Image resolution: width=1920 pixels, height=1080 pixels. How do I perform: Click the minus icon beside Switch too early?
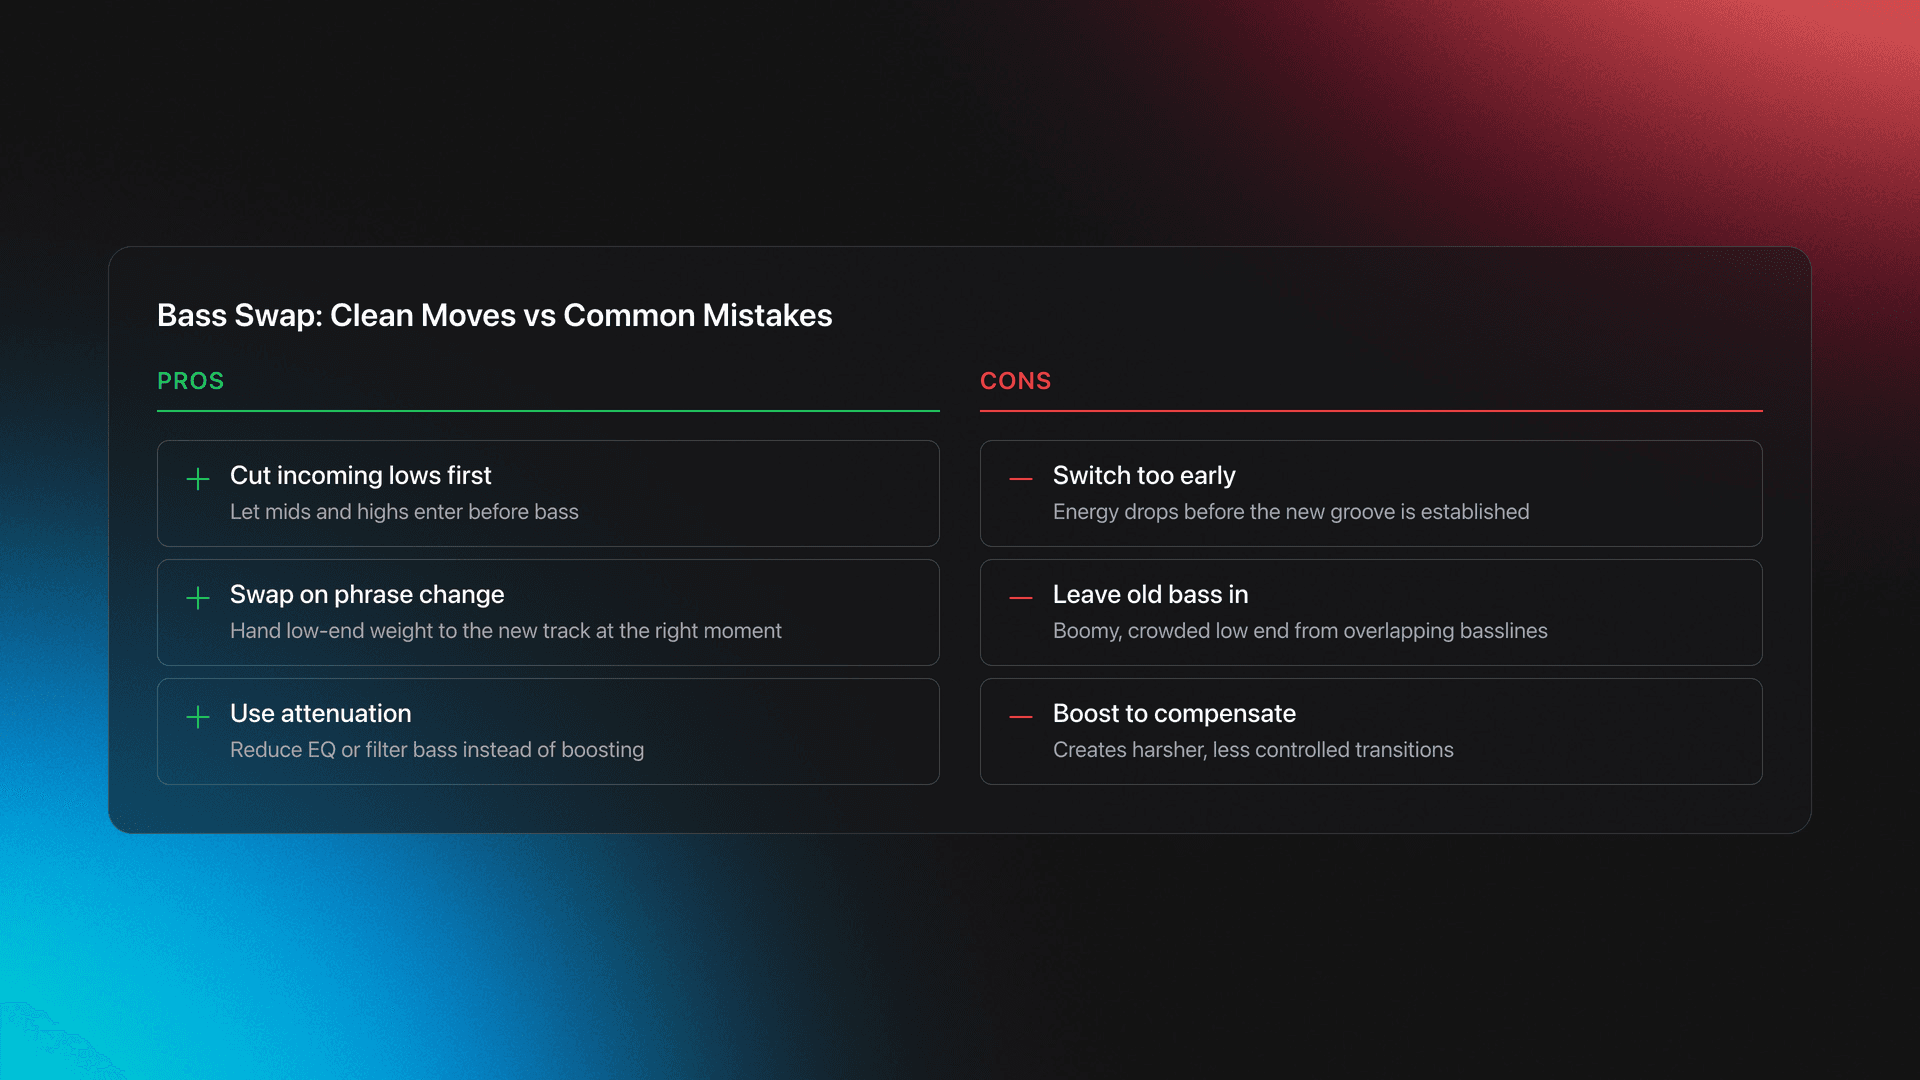1021,479
